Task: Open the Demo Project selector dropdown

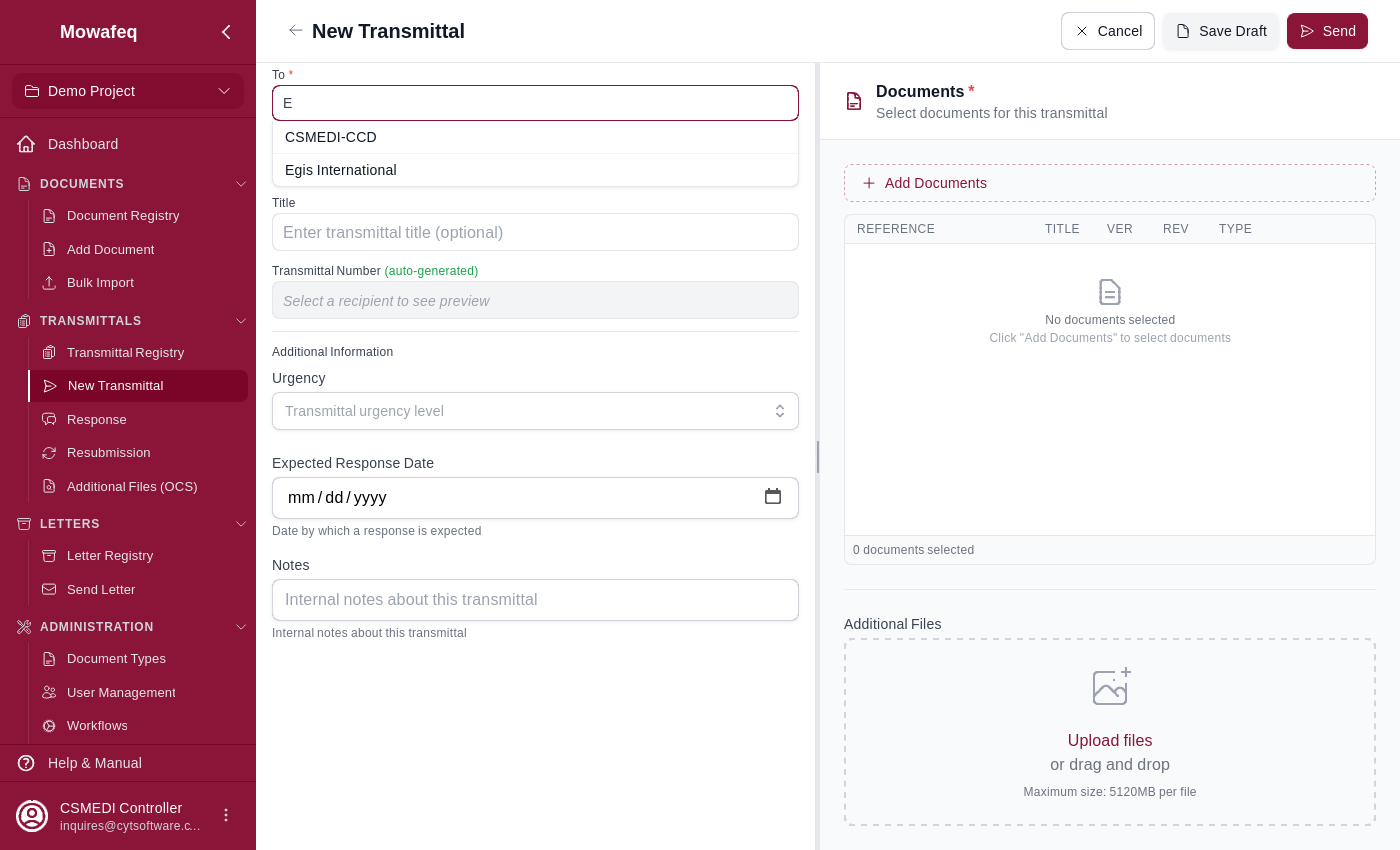Action: pos(128,91)
